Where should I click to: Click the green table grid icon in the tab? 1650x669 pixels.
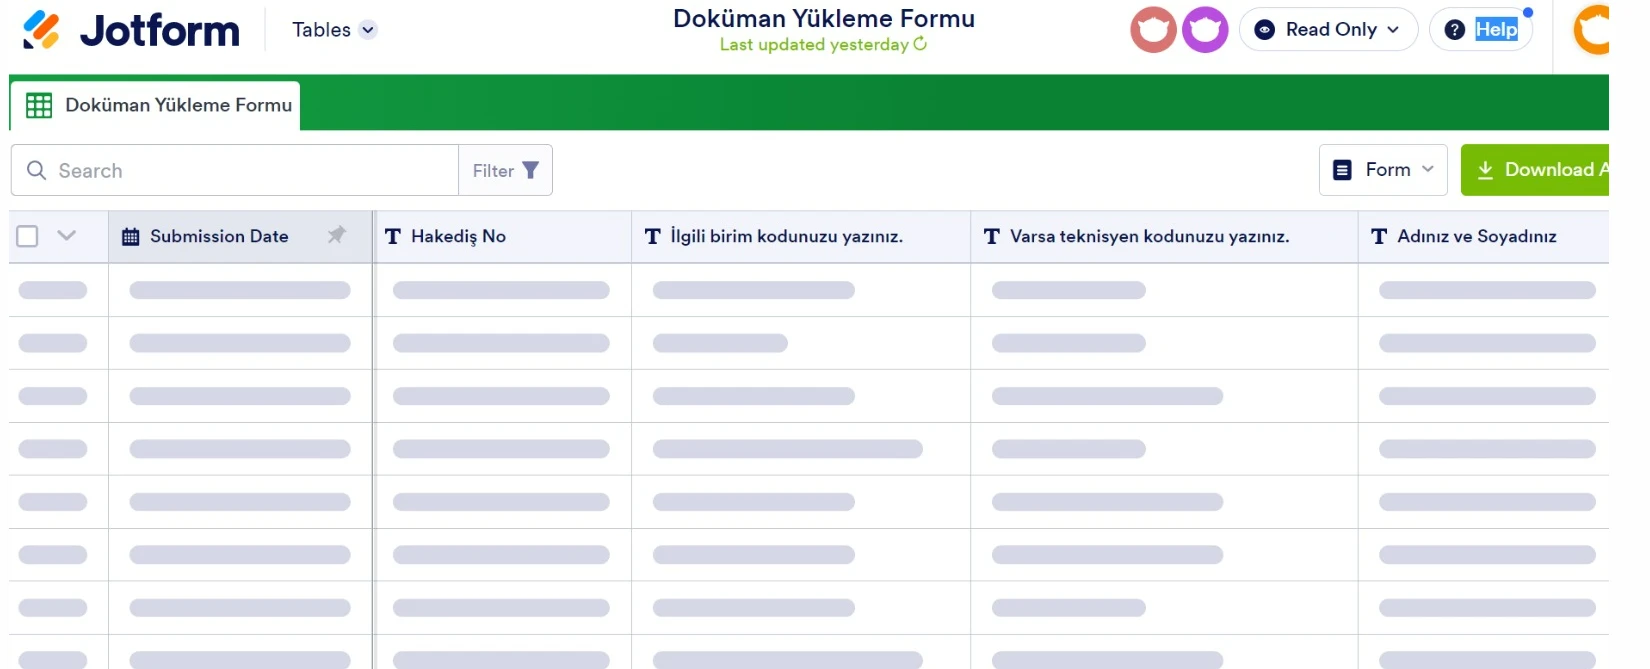39,105
